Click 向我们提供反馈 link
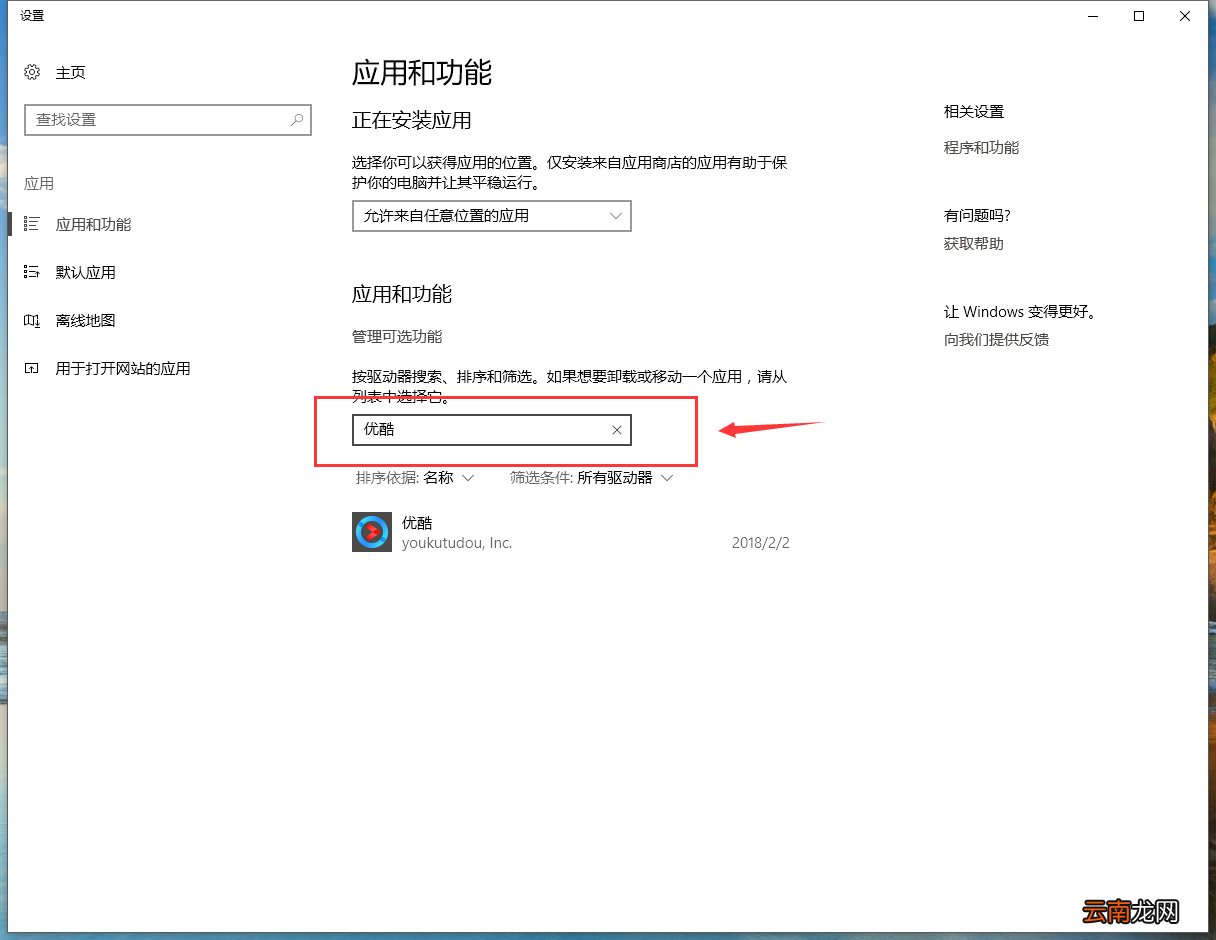This screenshot has height=940, width=1216. (x=997, y=339)
